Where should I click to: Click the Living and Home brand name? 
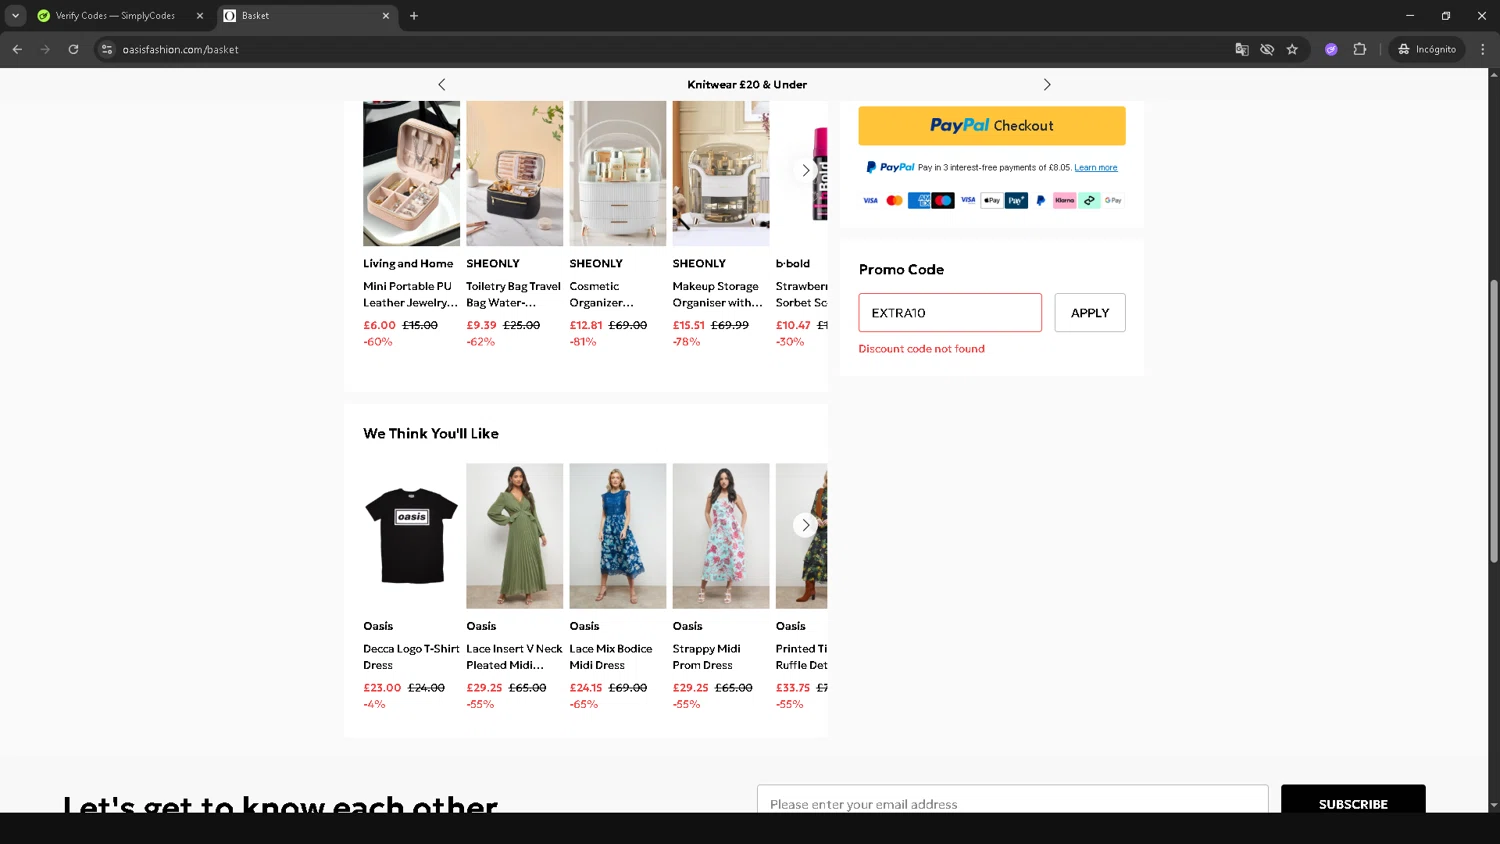(x=408, y=264)
